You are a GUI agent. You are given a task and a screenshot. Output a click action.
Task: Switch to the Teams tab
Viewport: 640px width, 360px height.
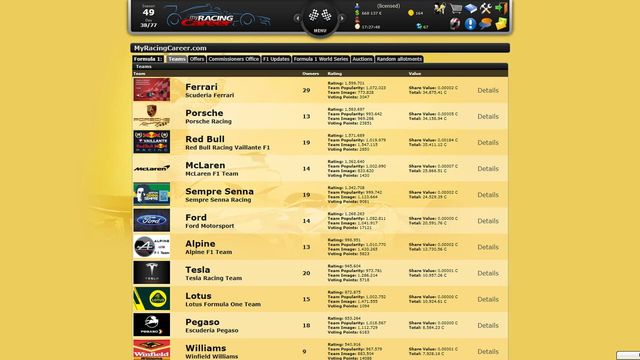click(177, 59)
